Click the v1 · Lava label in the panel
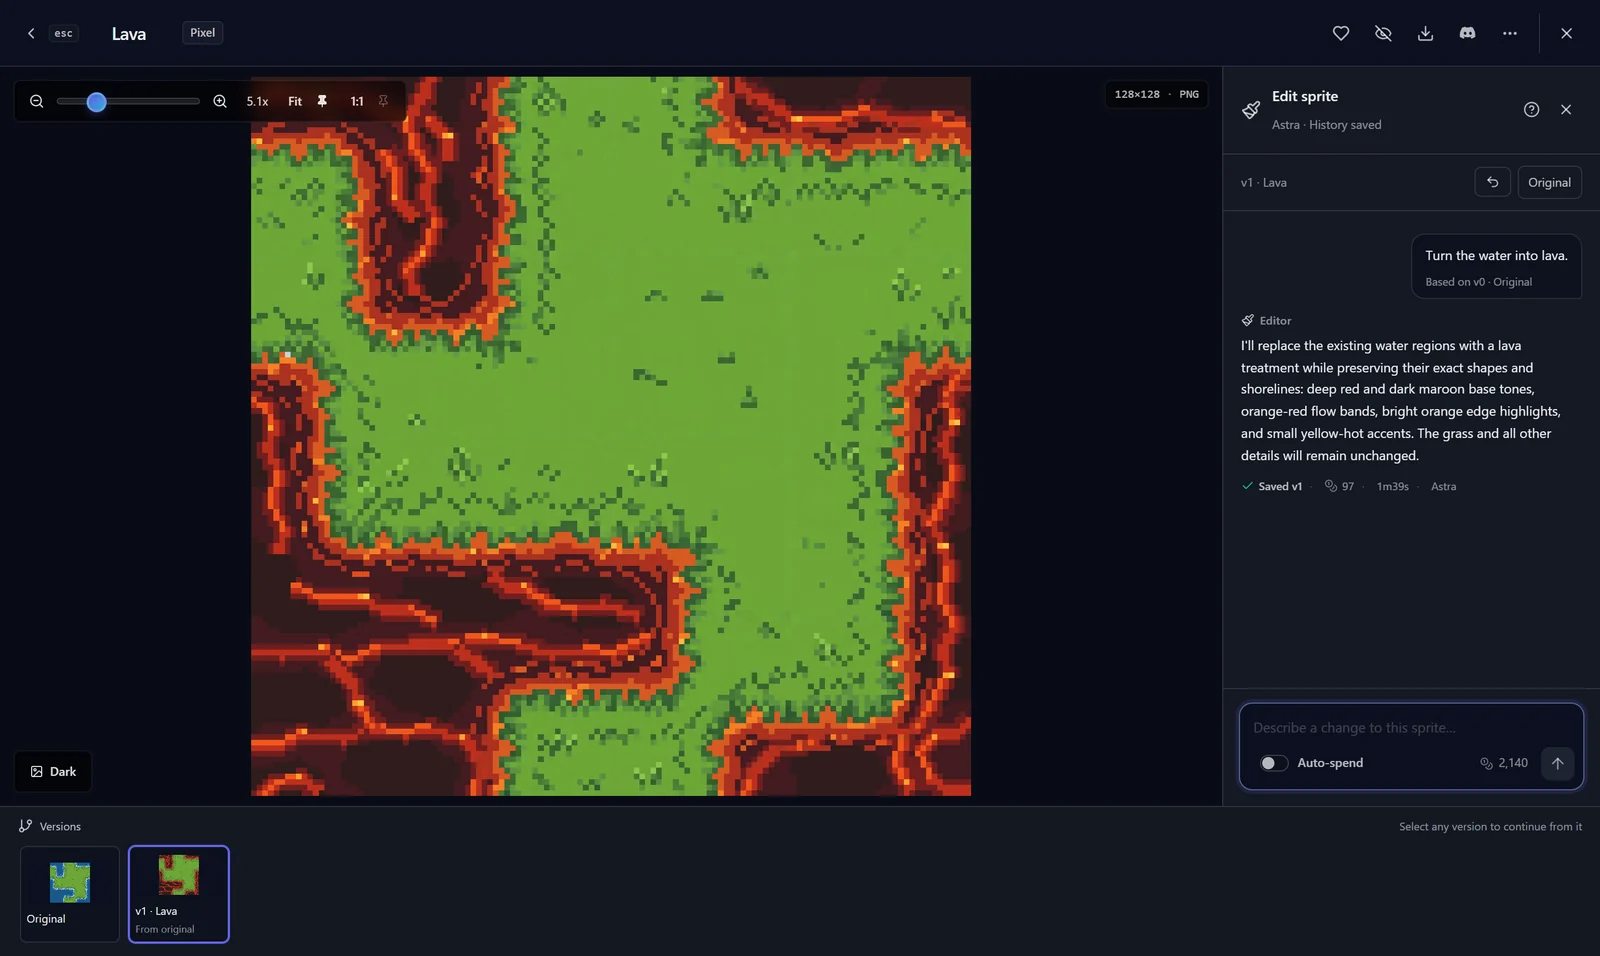The height and width of the screenshot is (956, 1600). (1264, 183)
